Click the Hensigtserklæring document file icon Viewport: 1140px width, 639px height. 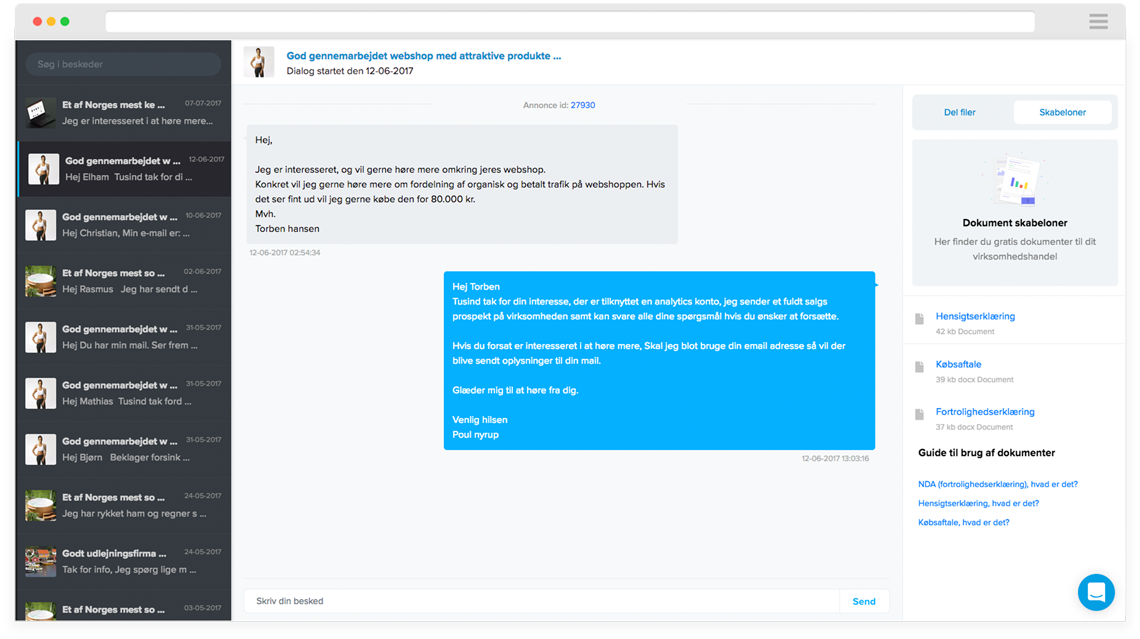[x=919, y=319]
